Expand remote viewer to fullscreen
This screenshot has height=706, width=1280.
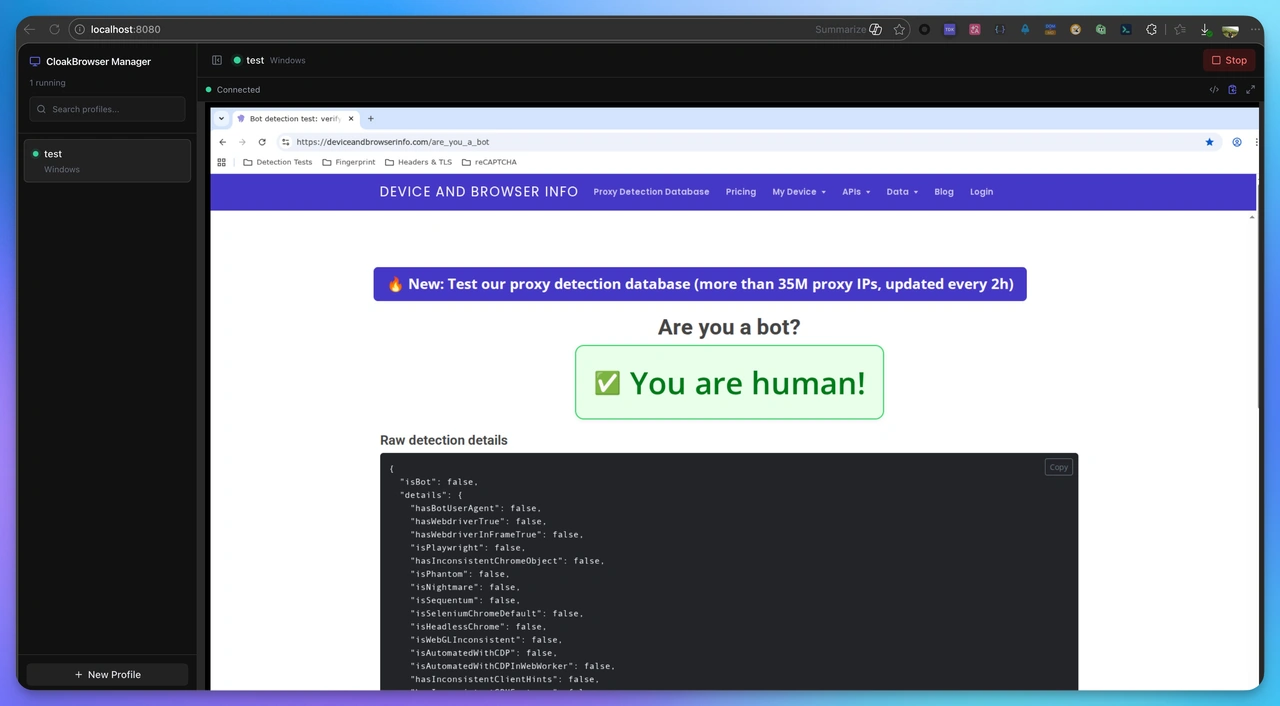(1250, 90)
